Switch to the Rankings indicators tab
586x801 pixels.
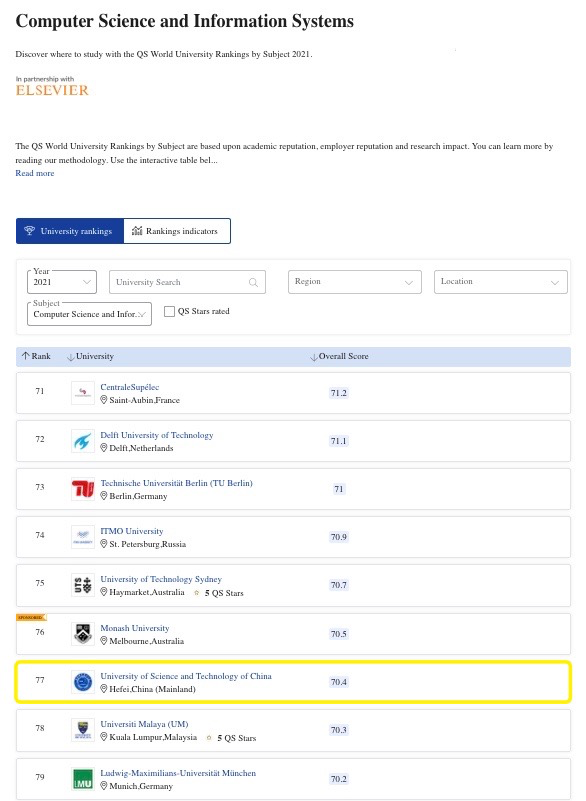pyautogui.click(x=177, y=231)
